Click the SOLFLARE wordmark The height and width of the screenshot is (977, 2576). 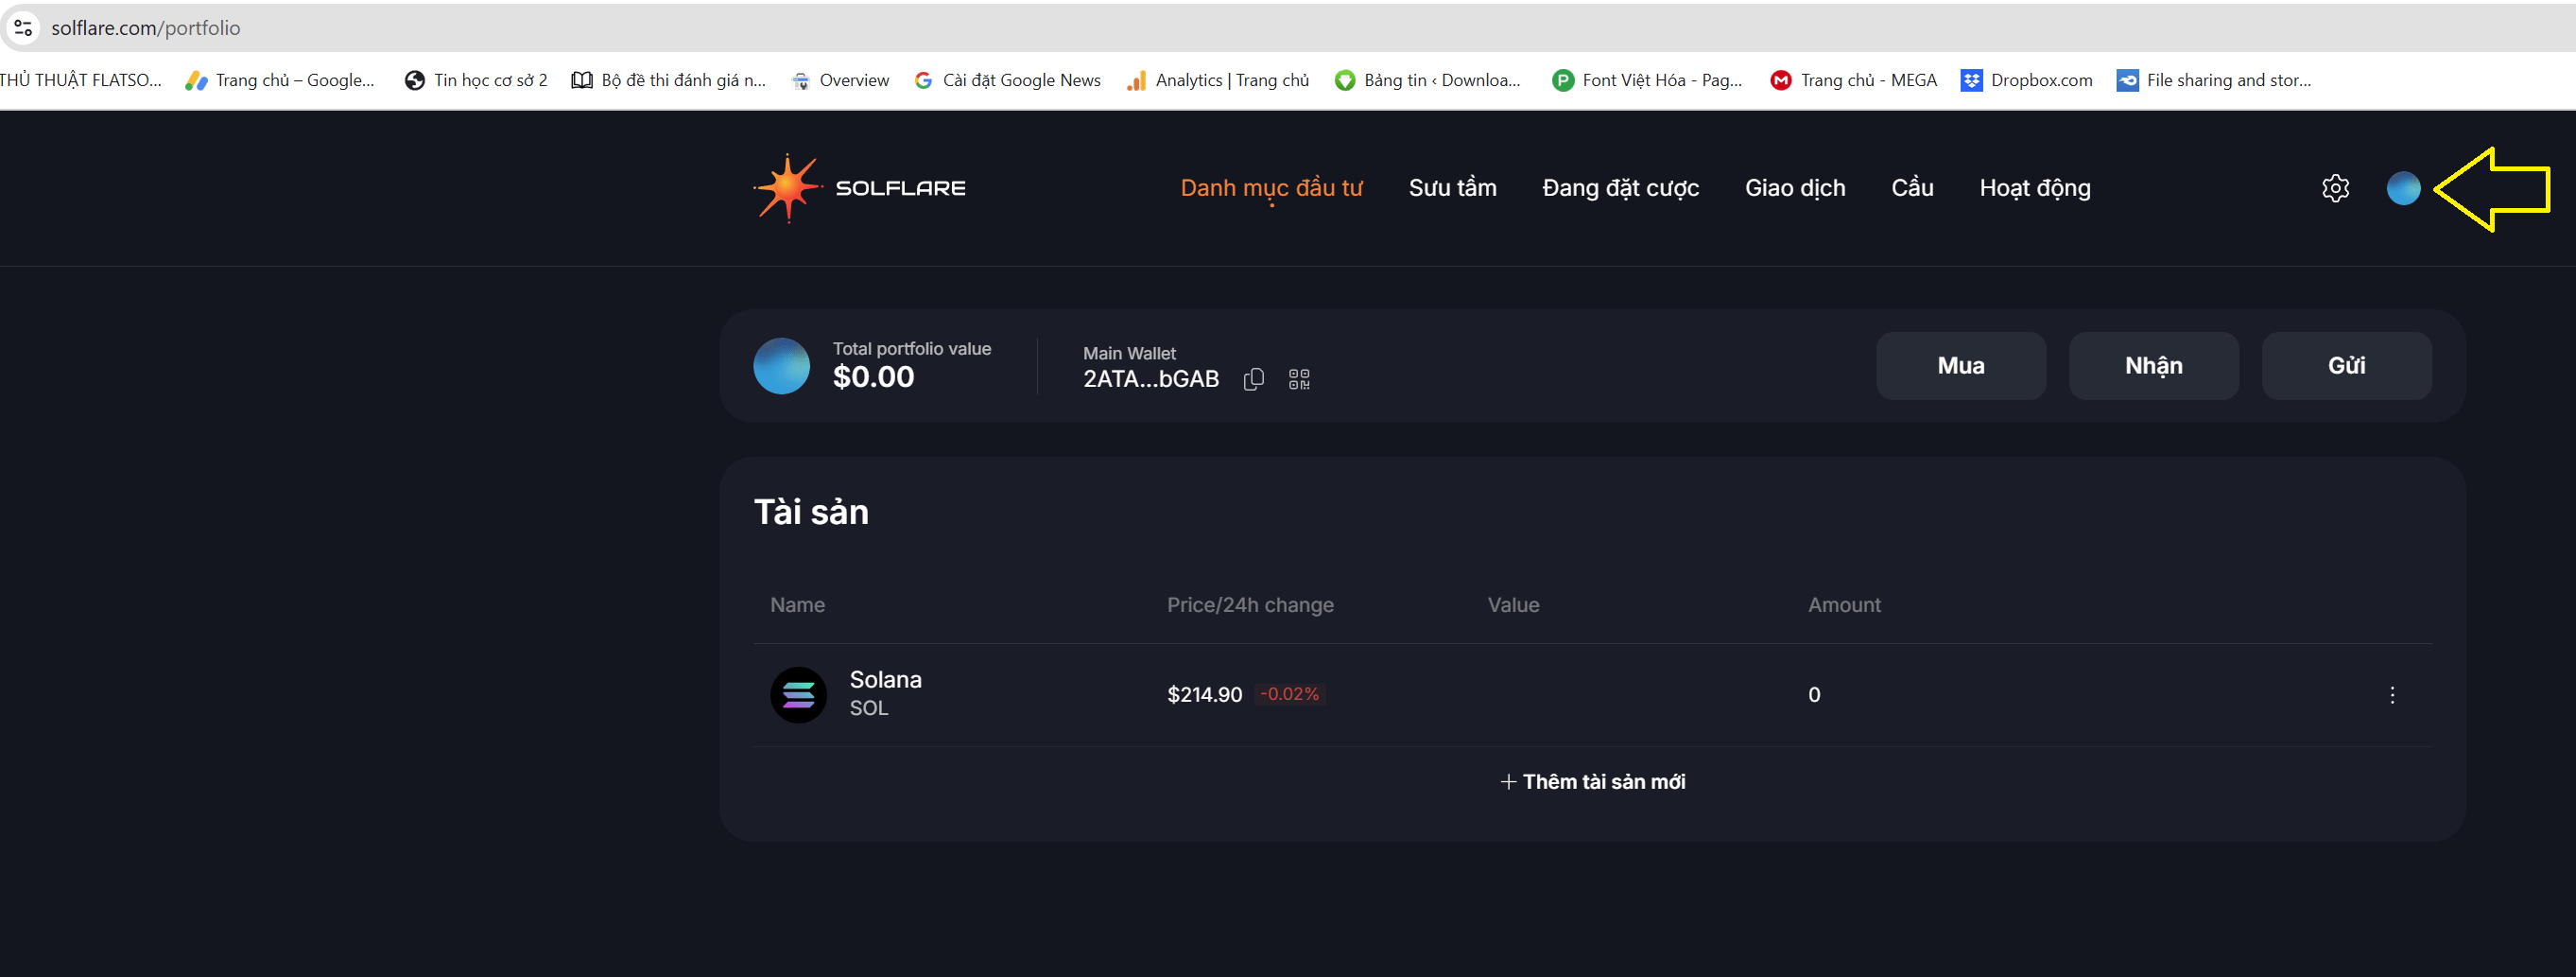[900, 188]
